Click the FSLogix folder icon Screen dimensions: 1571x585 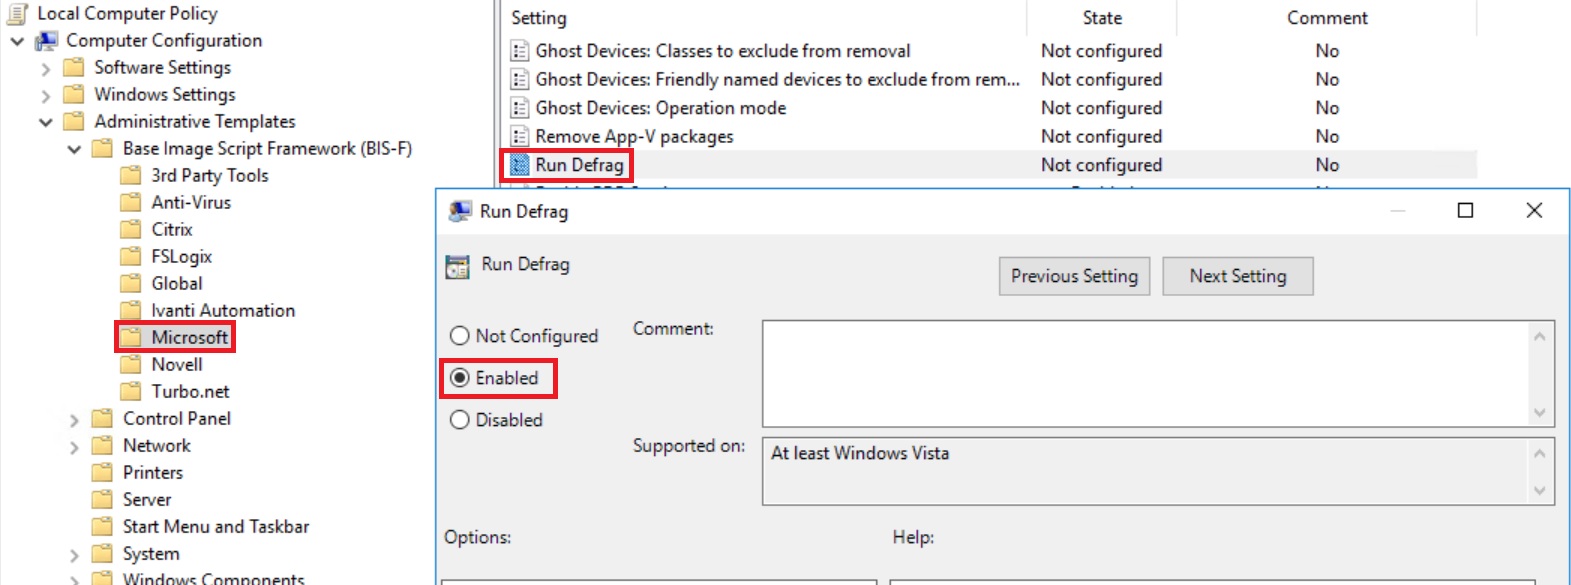[x=130, y=256]
